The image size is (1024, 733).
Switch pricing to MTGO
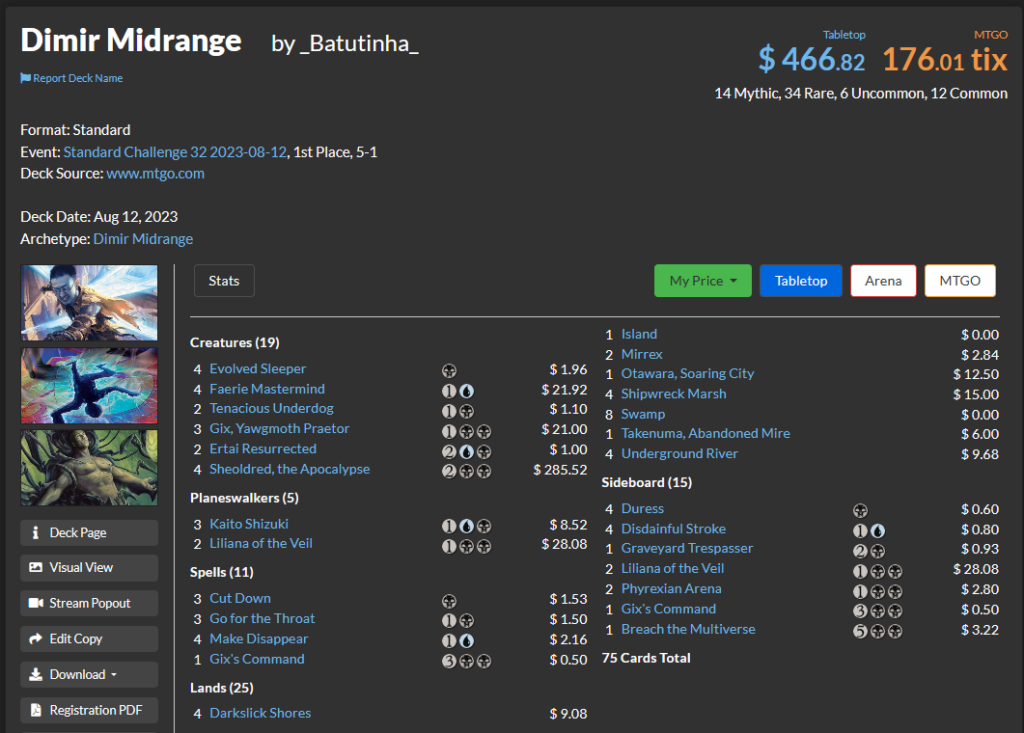[959, 281]
